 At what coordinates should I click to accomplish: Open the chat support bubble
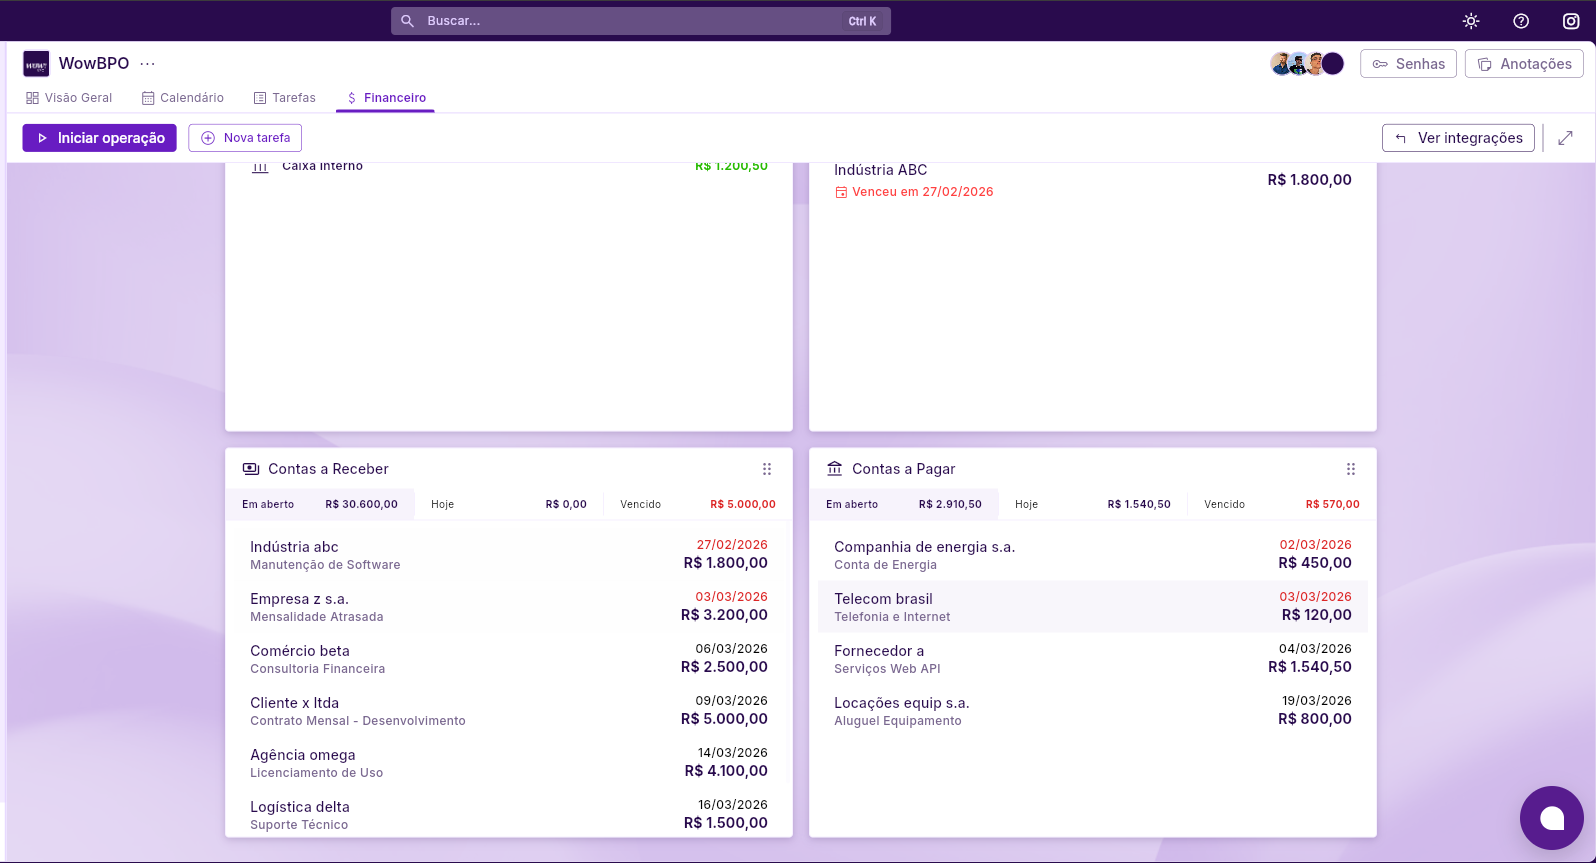tap(1551, 818)
